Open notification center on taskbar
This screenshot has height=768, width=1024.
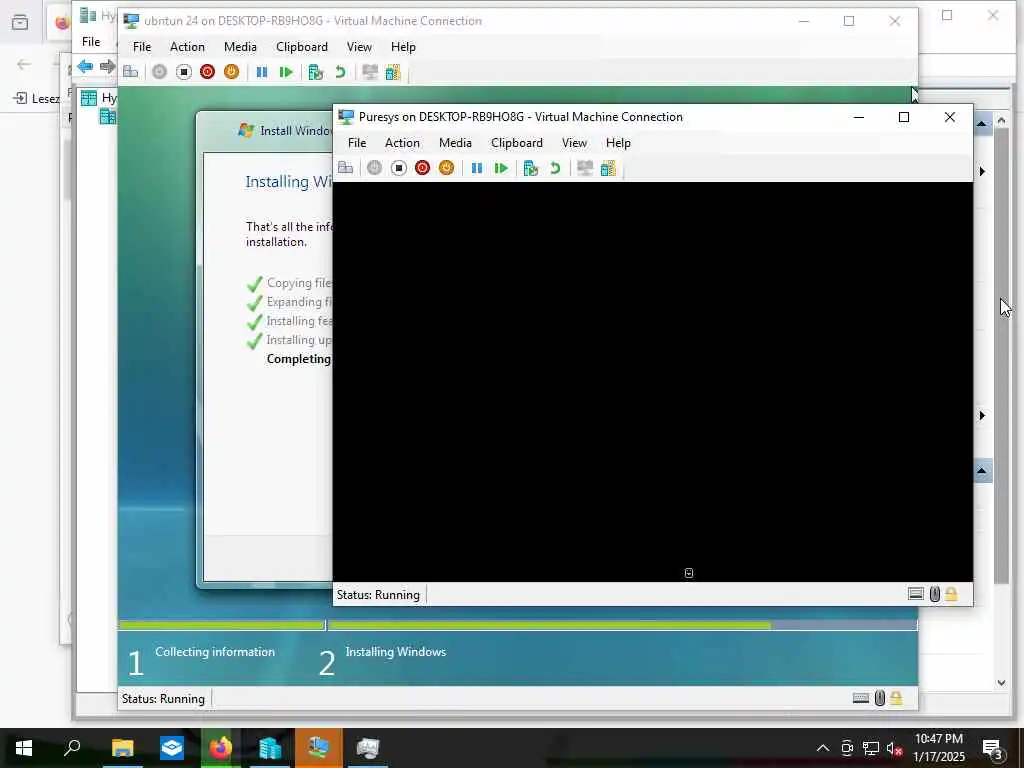pyautogui.click(x=993, y=748)
